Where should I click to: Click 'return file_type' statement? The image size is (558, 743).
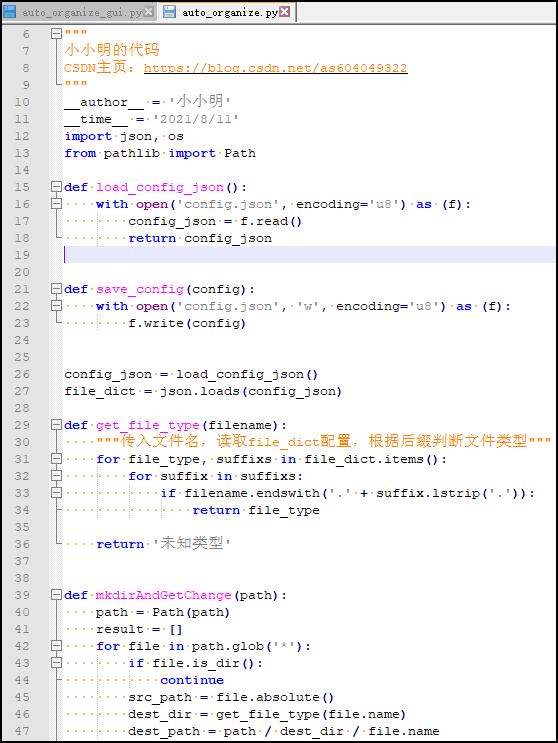click(256, 510)
